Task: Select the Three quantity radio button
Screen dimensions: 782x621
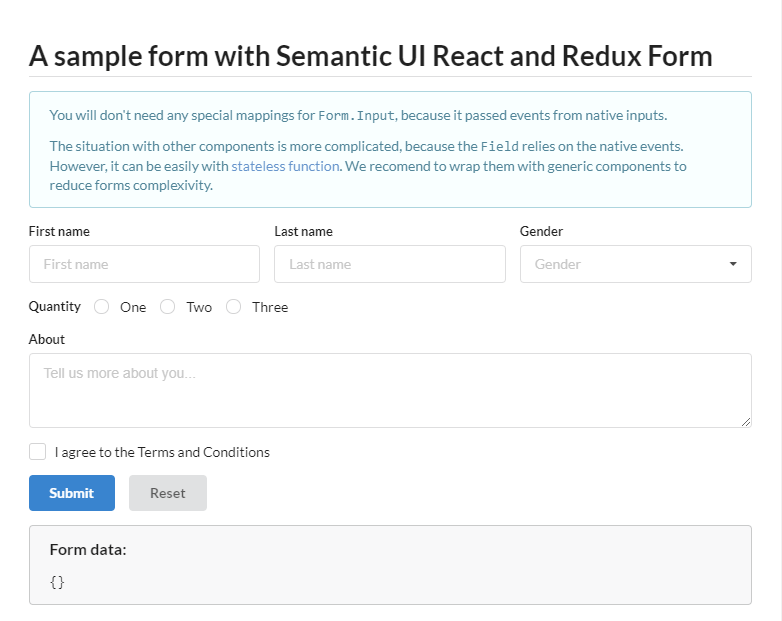Action: (233, 307)
